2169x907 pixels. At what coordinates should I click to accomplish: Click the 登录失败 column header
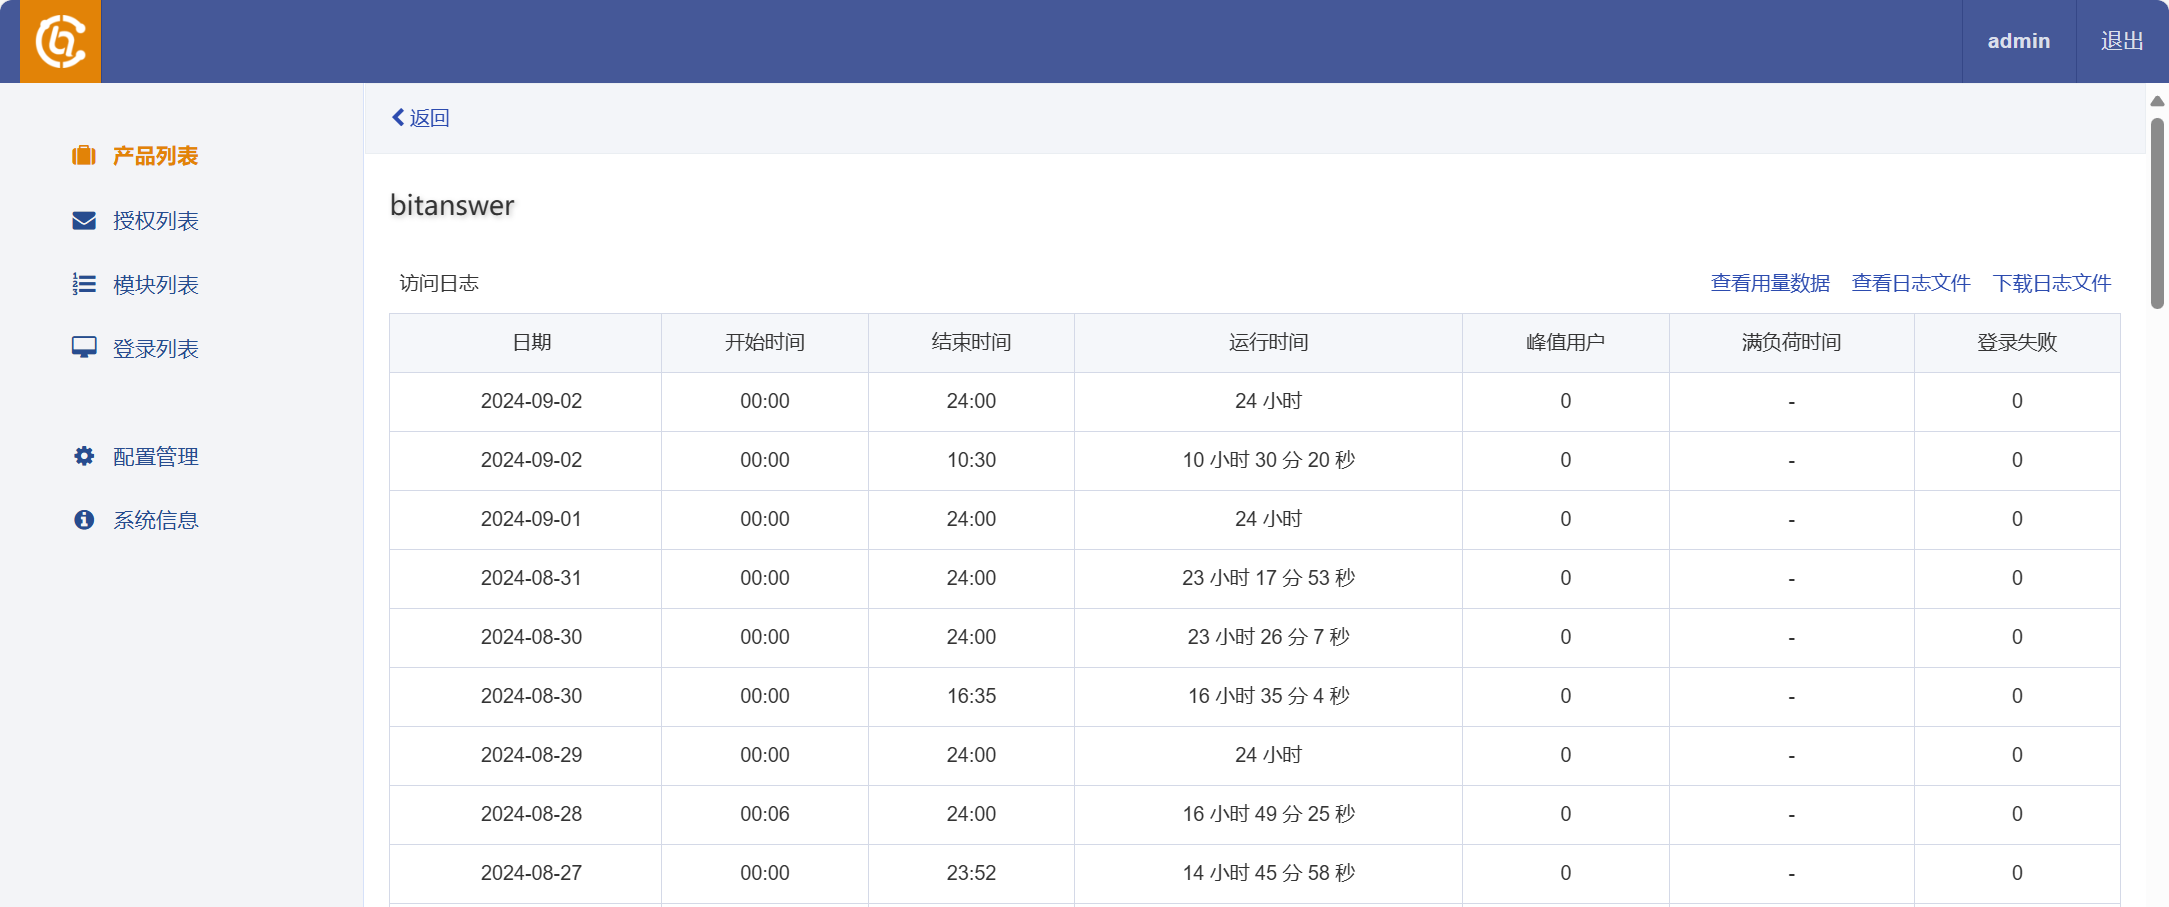pyautogui.click(x=2017, y=342)
